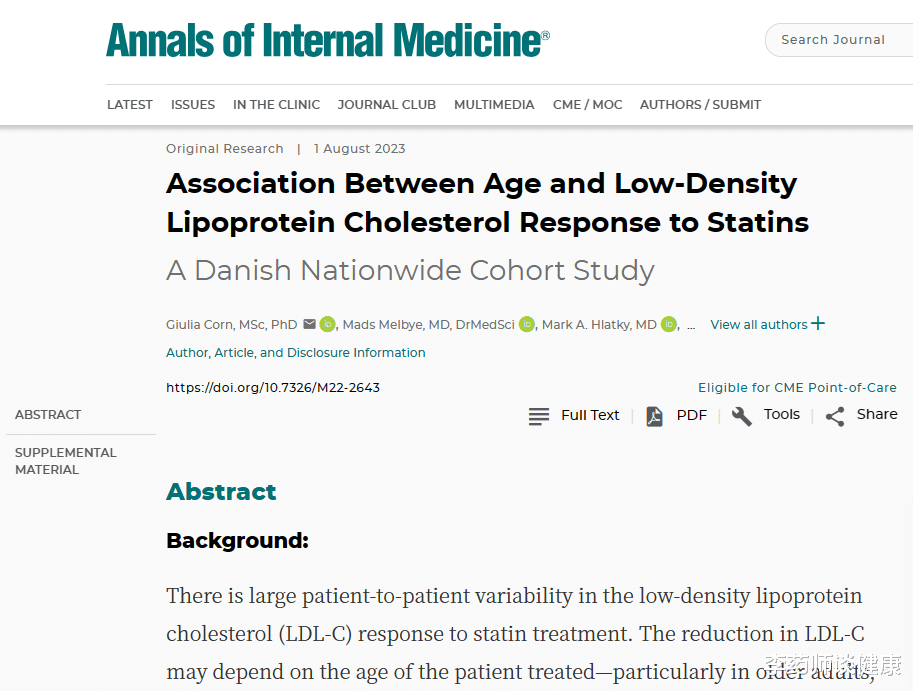
Task: Click the DOI link 10.7326/M22-2643
Action: click(273, 387)
